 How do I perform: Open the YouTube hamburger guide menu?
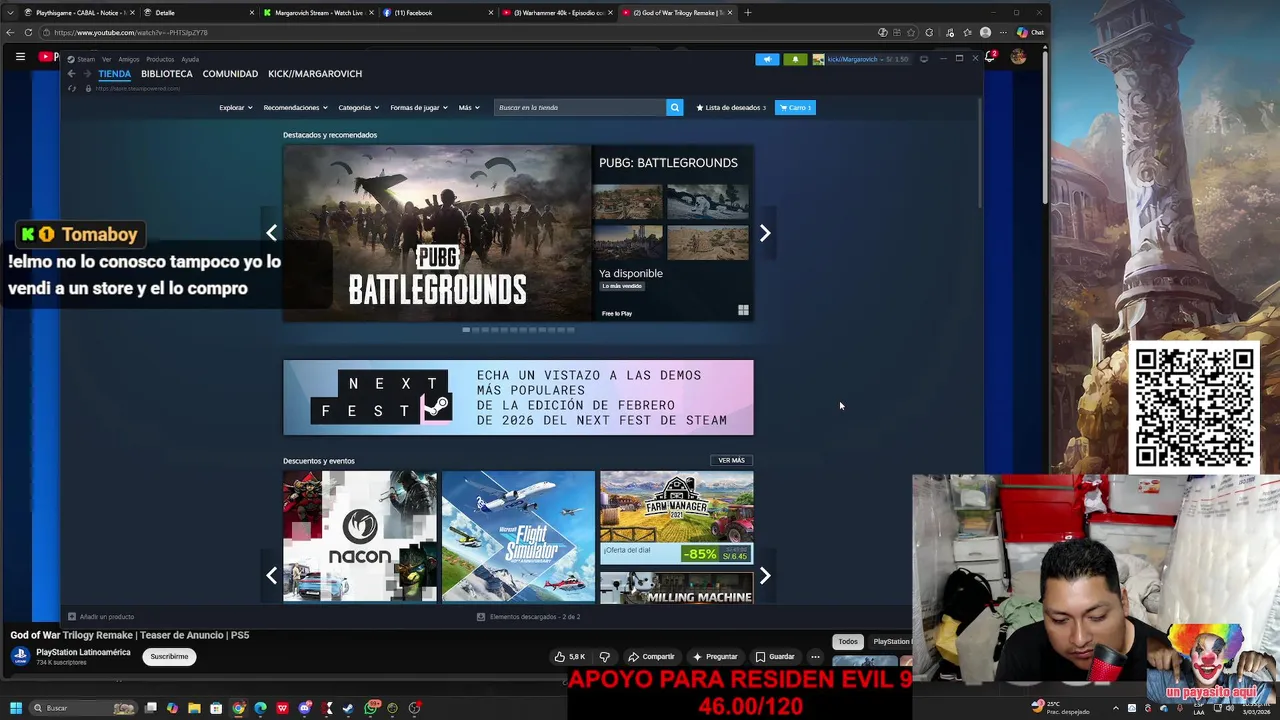pos(20,57)
